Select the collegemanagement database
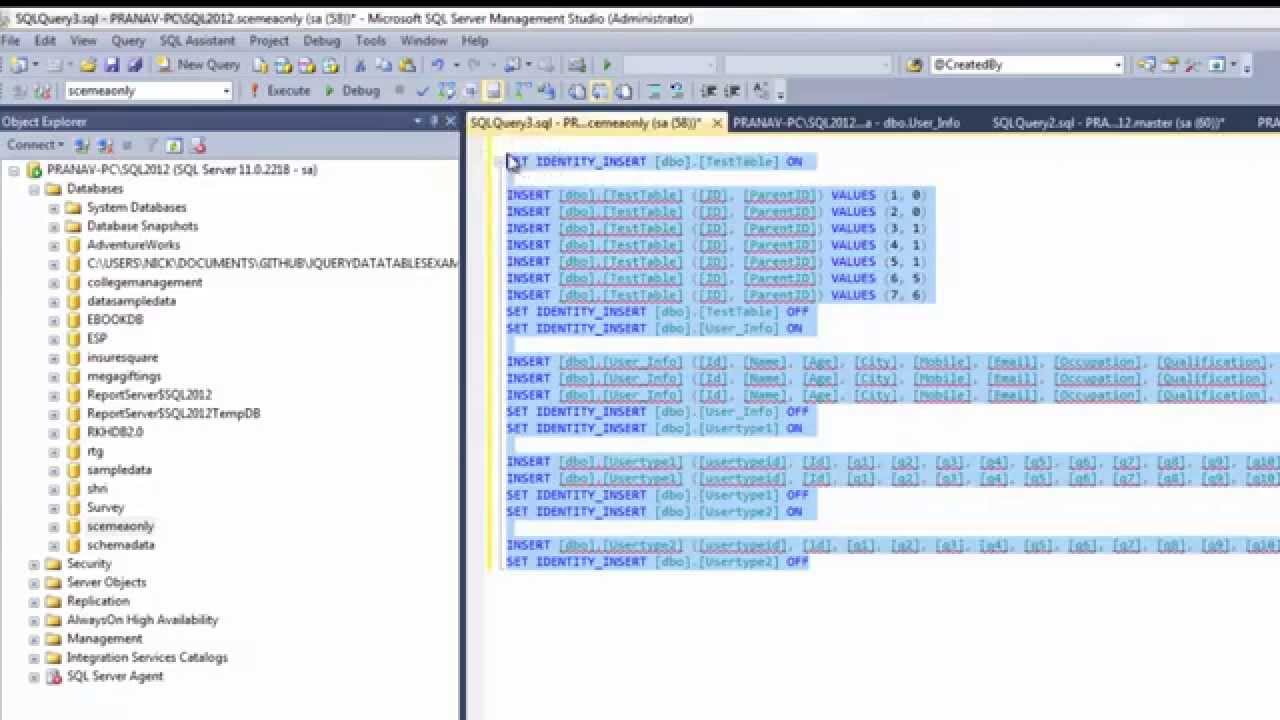This screenshot has width=1280, height=720. 144,282
